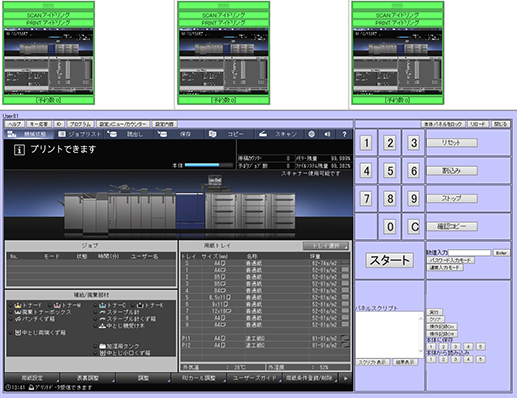Click the large スタート button
The image size is (517, 398).
(x=390, y=260)
